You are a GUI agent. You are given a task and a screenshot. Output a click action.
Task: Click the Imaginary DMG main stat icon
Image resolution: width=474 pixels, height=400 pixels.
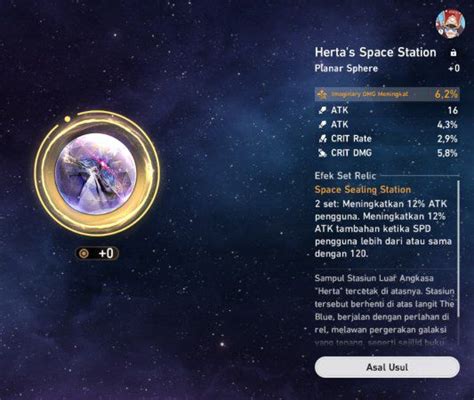point(322,94)
